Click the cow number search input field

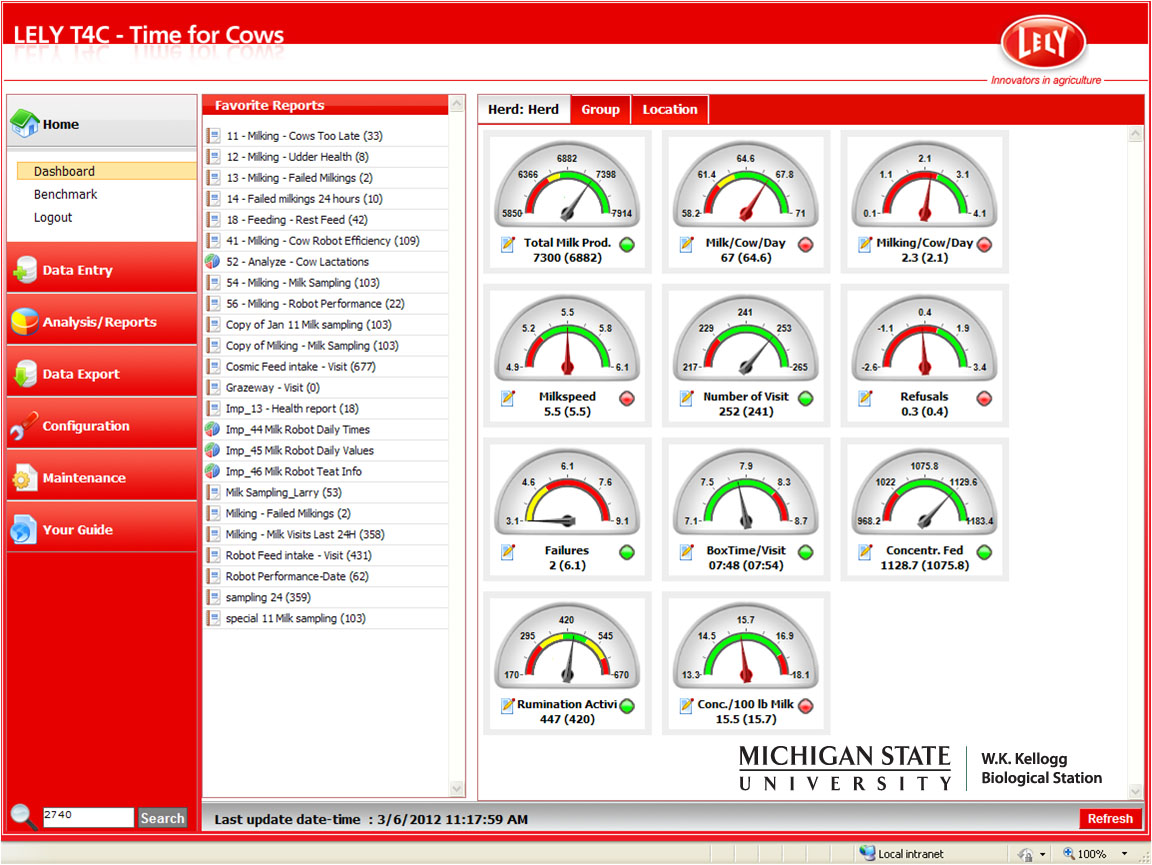[x=88, y=817]
